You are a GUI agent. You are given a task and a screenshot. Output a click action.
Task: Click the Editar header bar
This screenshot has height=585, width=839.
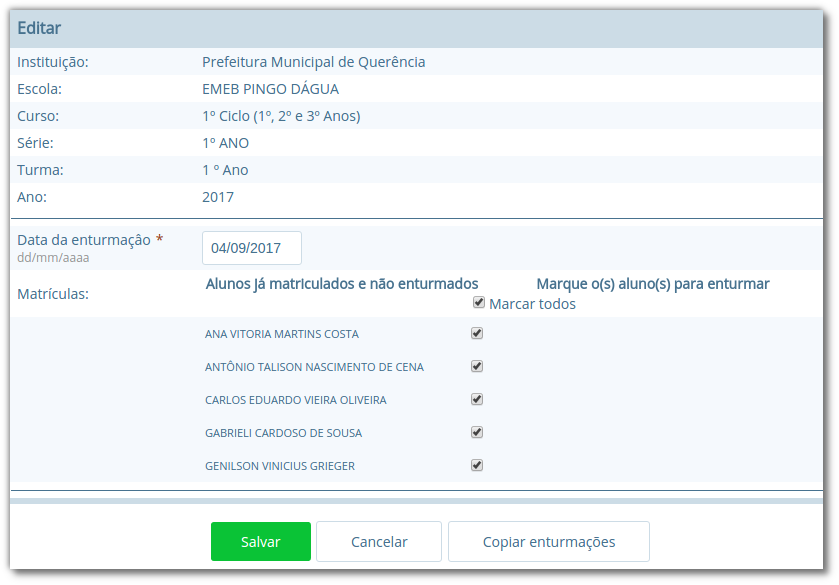point(418,28)
